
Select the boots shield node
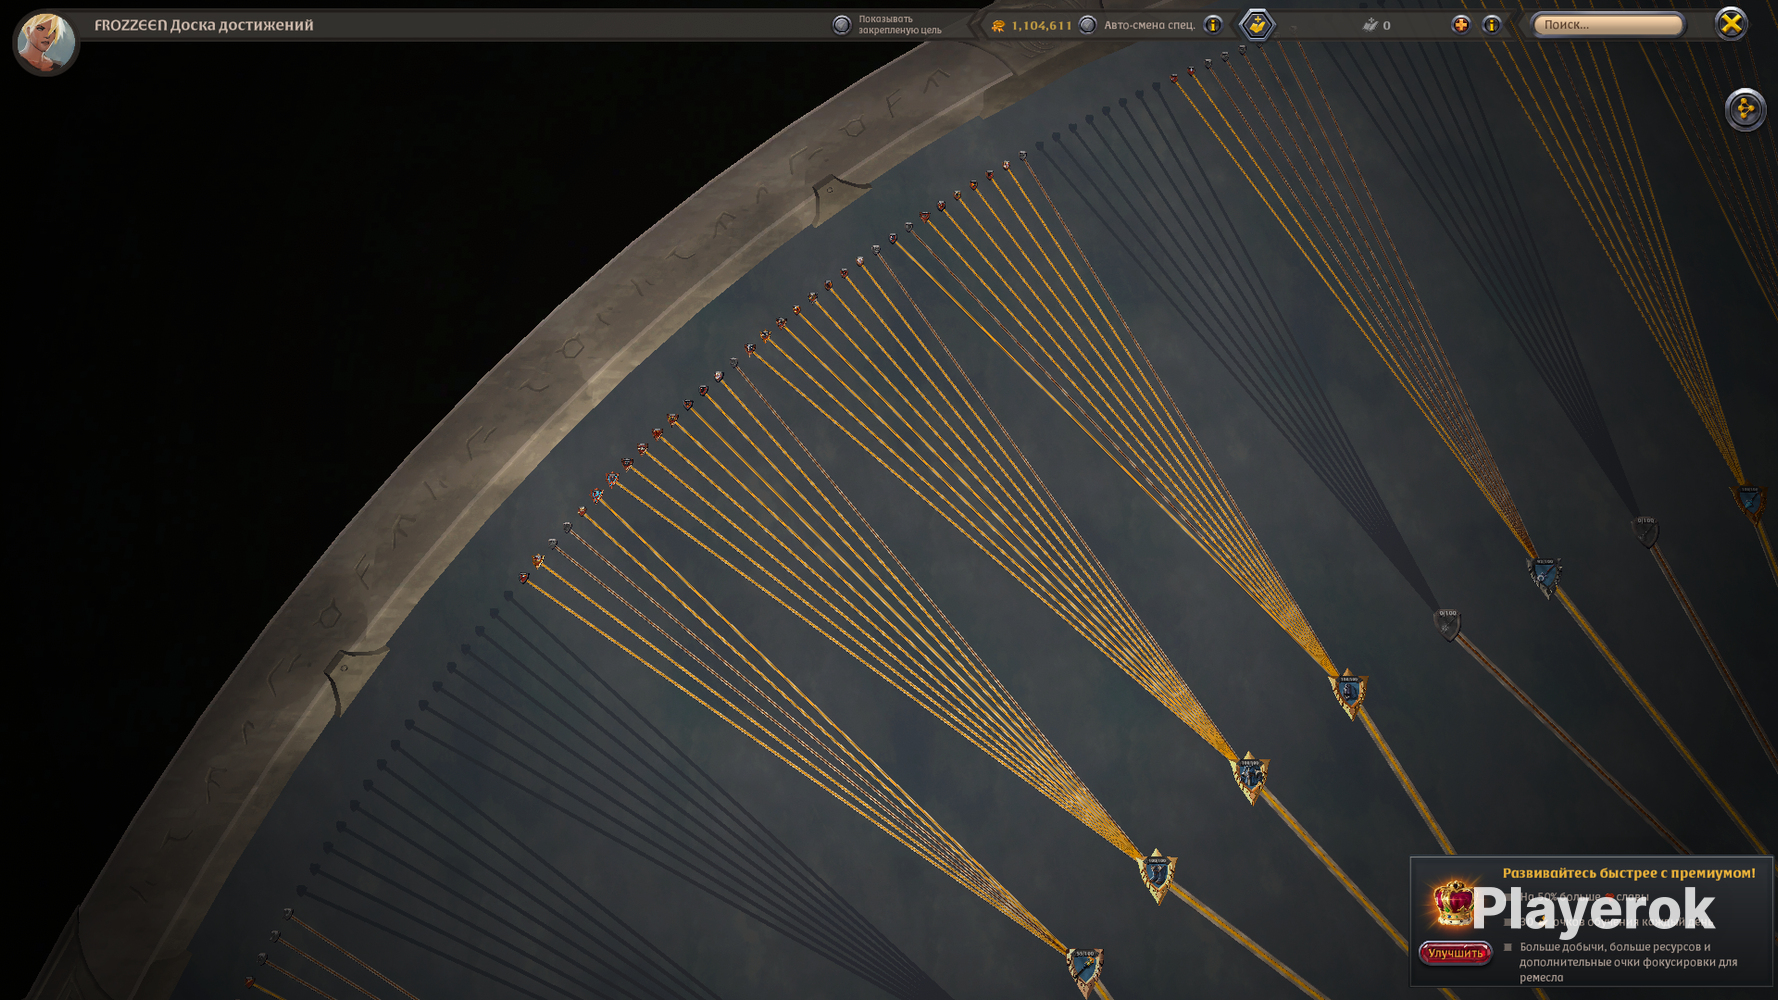click(1157, 875)
